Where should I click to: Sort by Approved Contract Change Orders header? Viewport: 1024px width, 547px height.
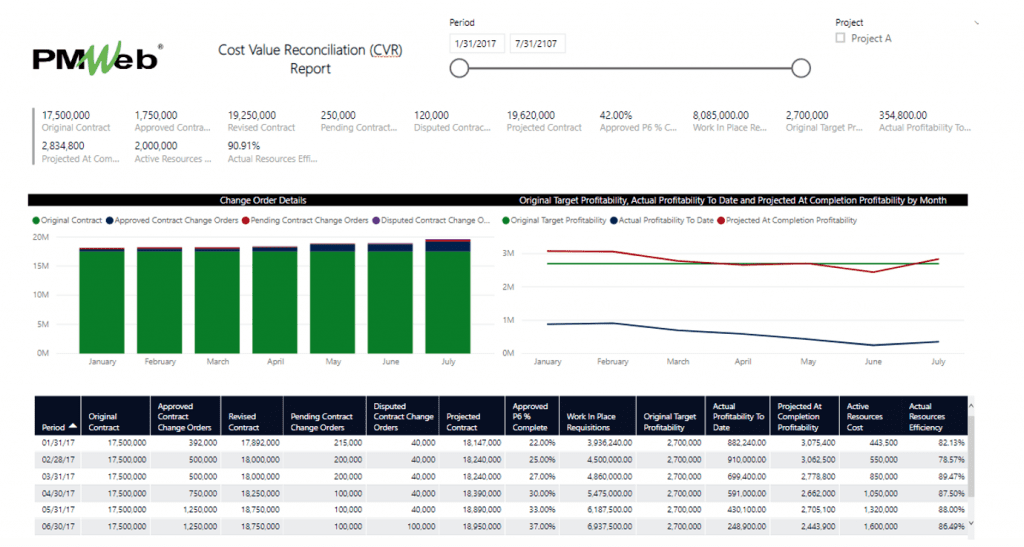185,415
